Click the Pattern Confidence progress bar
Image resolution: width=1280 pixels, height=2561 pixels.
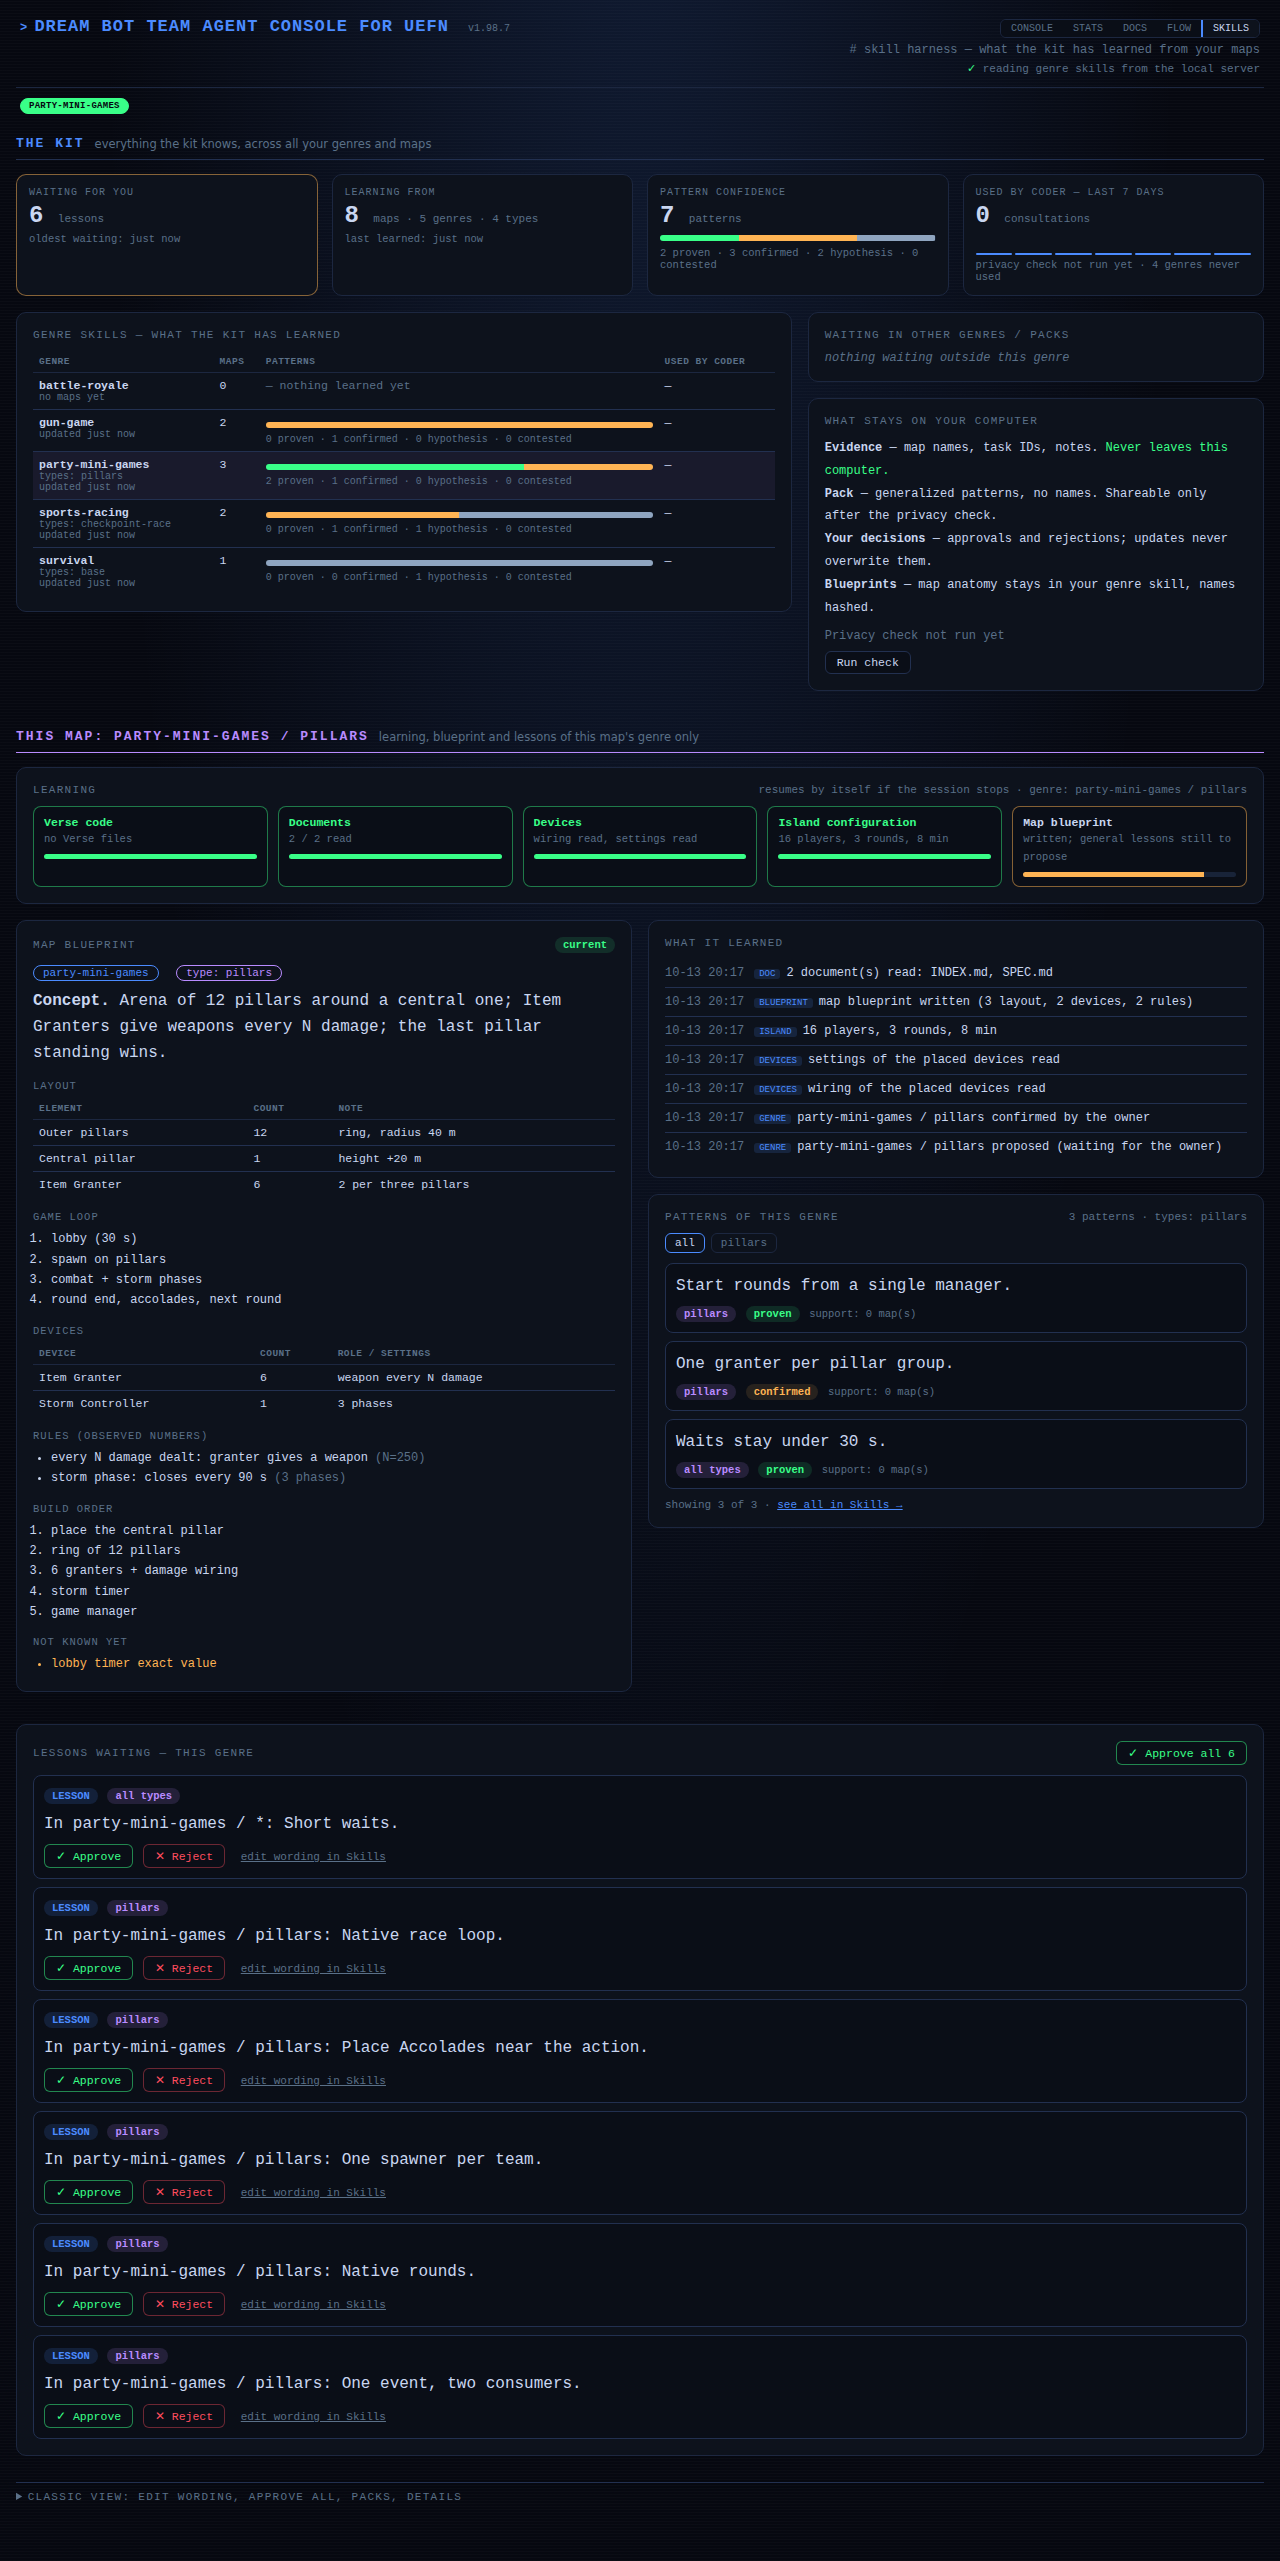coord(797,238)
